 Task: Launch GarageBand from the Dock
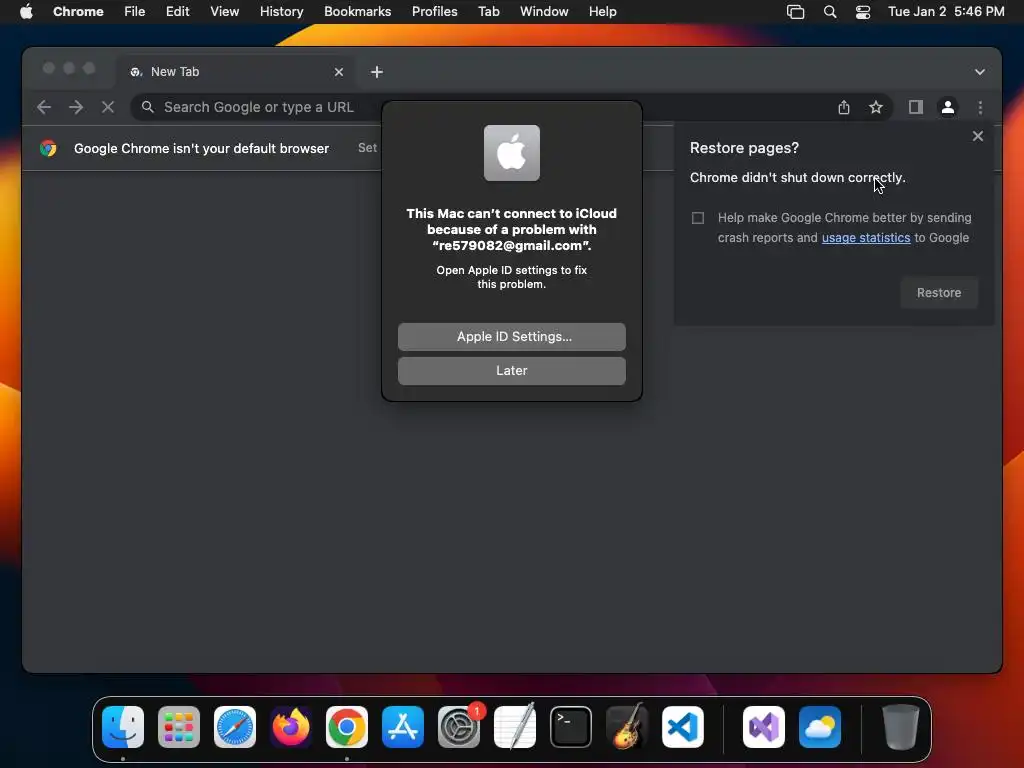coord(627,727)
